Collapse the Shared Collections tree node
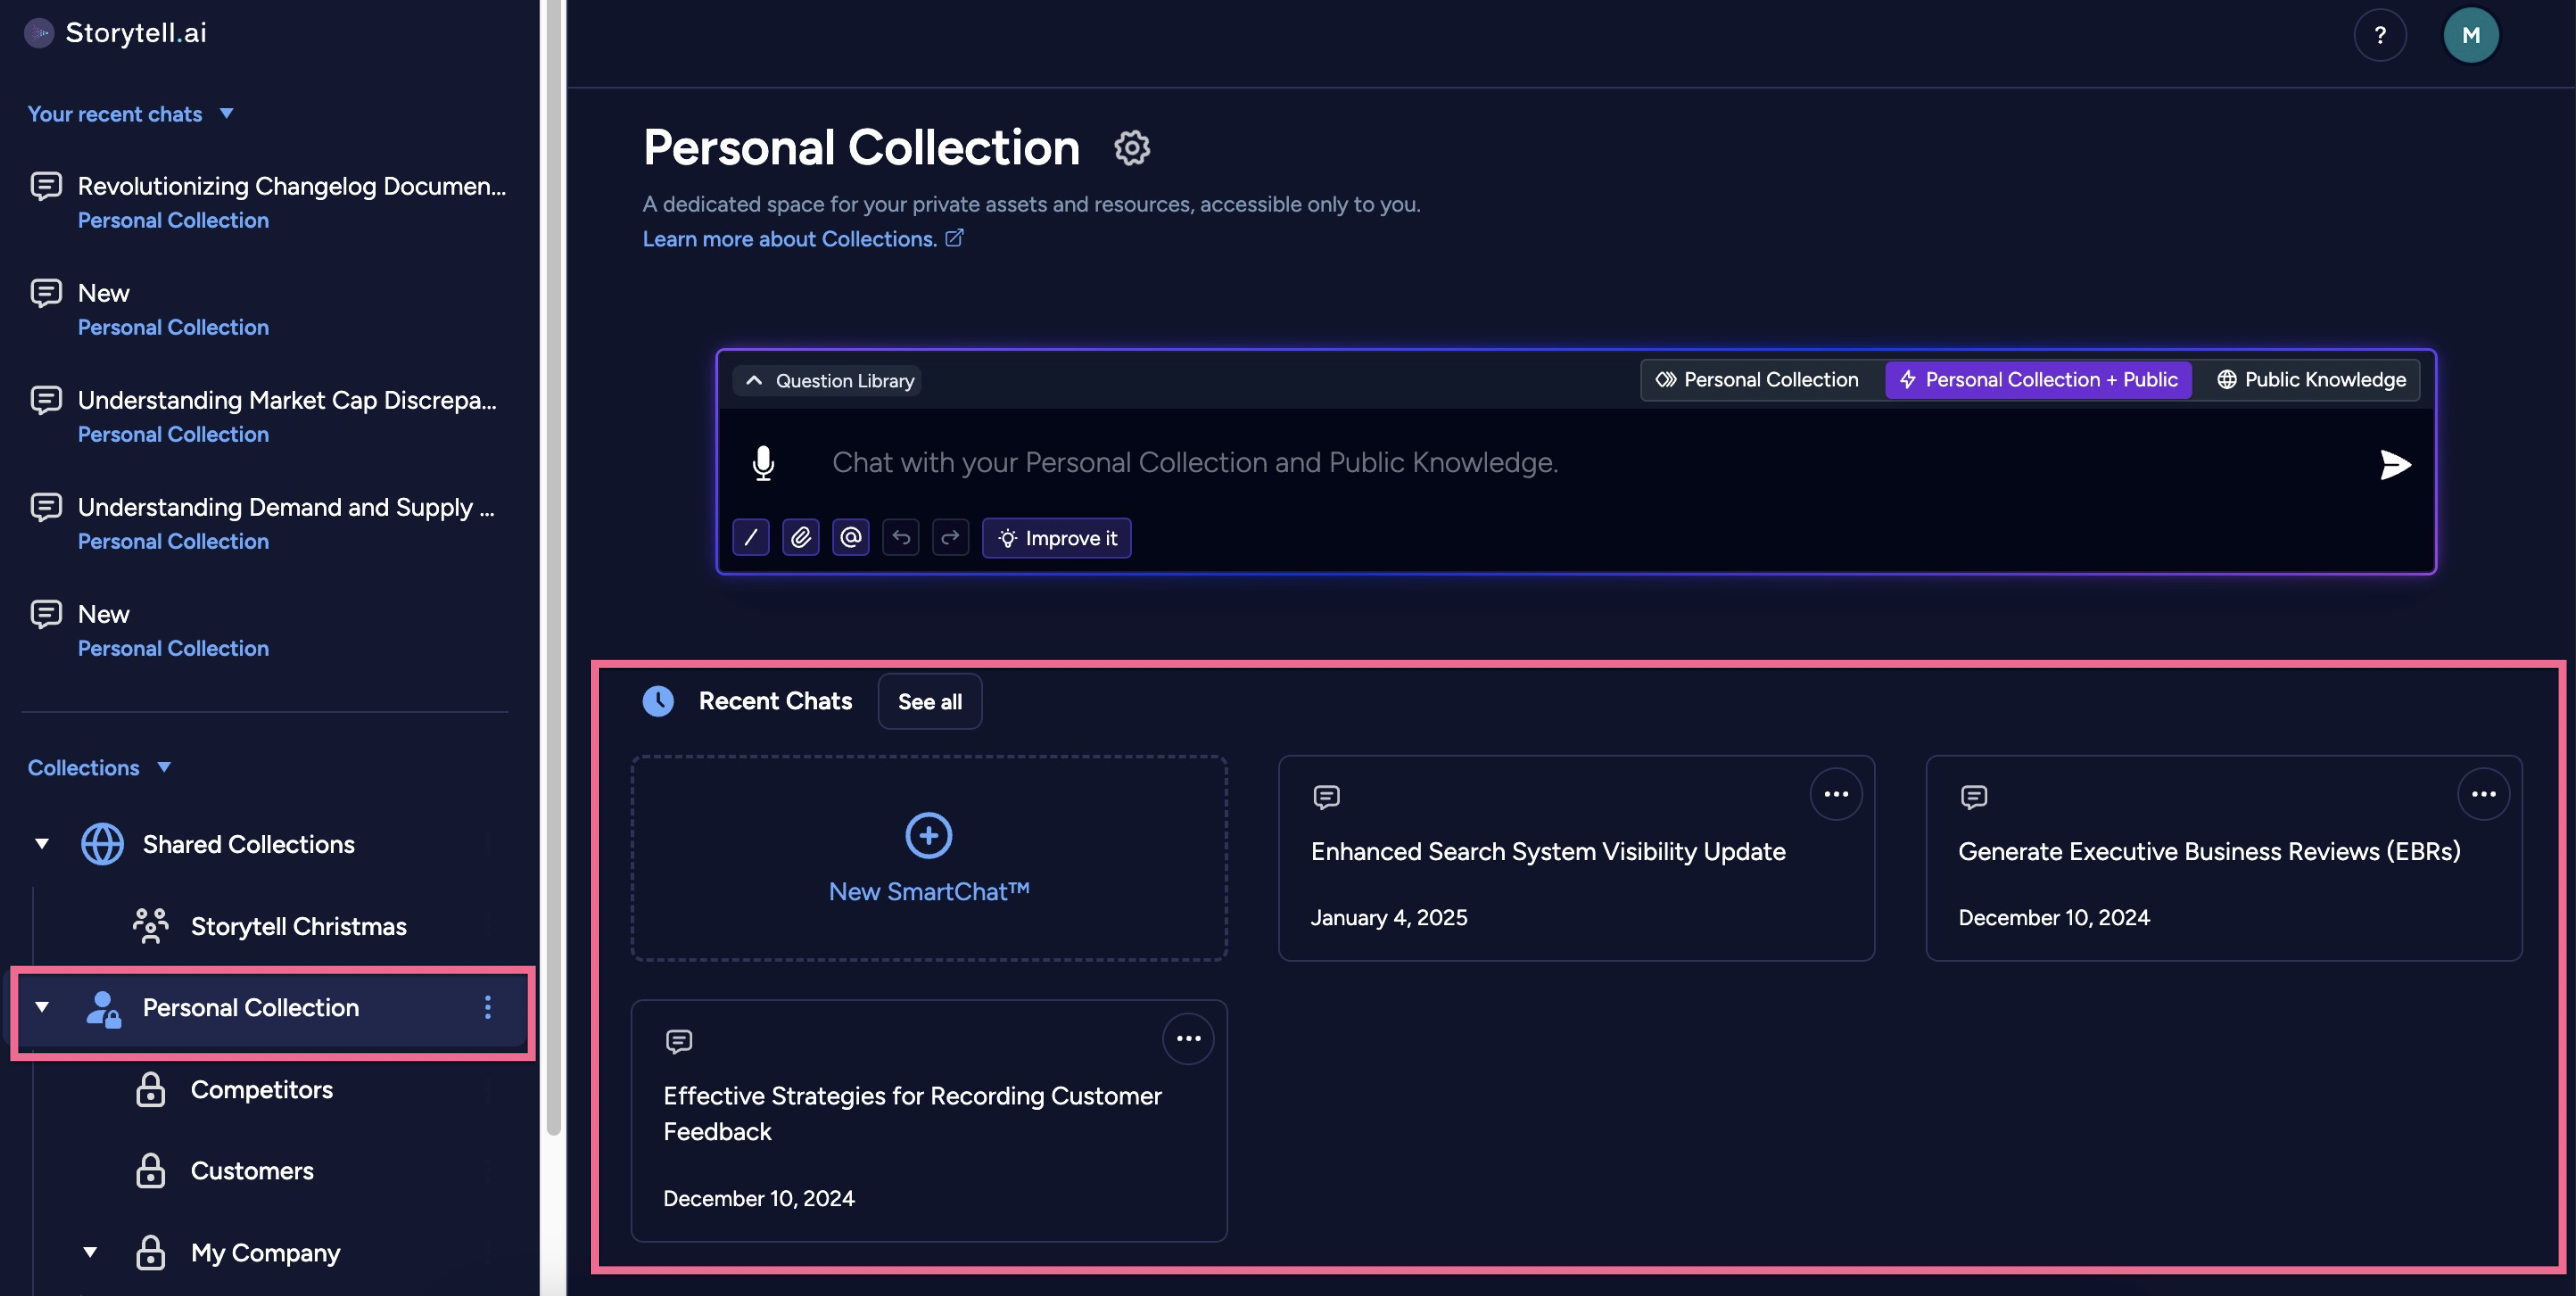Viewport: 2576px width, 1296px height. click(x=42, y=844)
